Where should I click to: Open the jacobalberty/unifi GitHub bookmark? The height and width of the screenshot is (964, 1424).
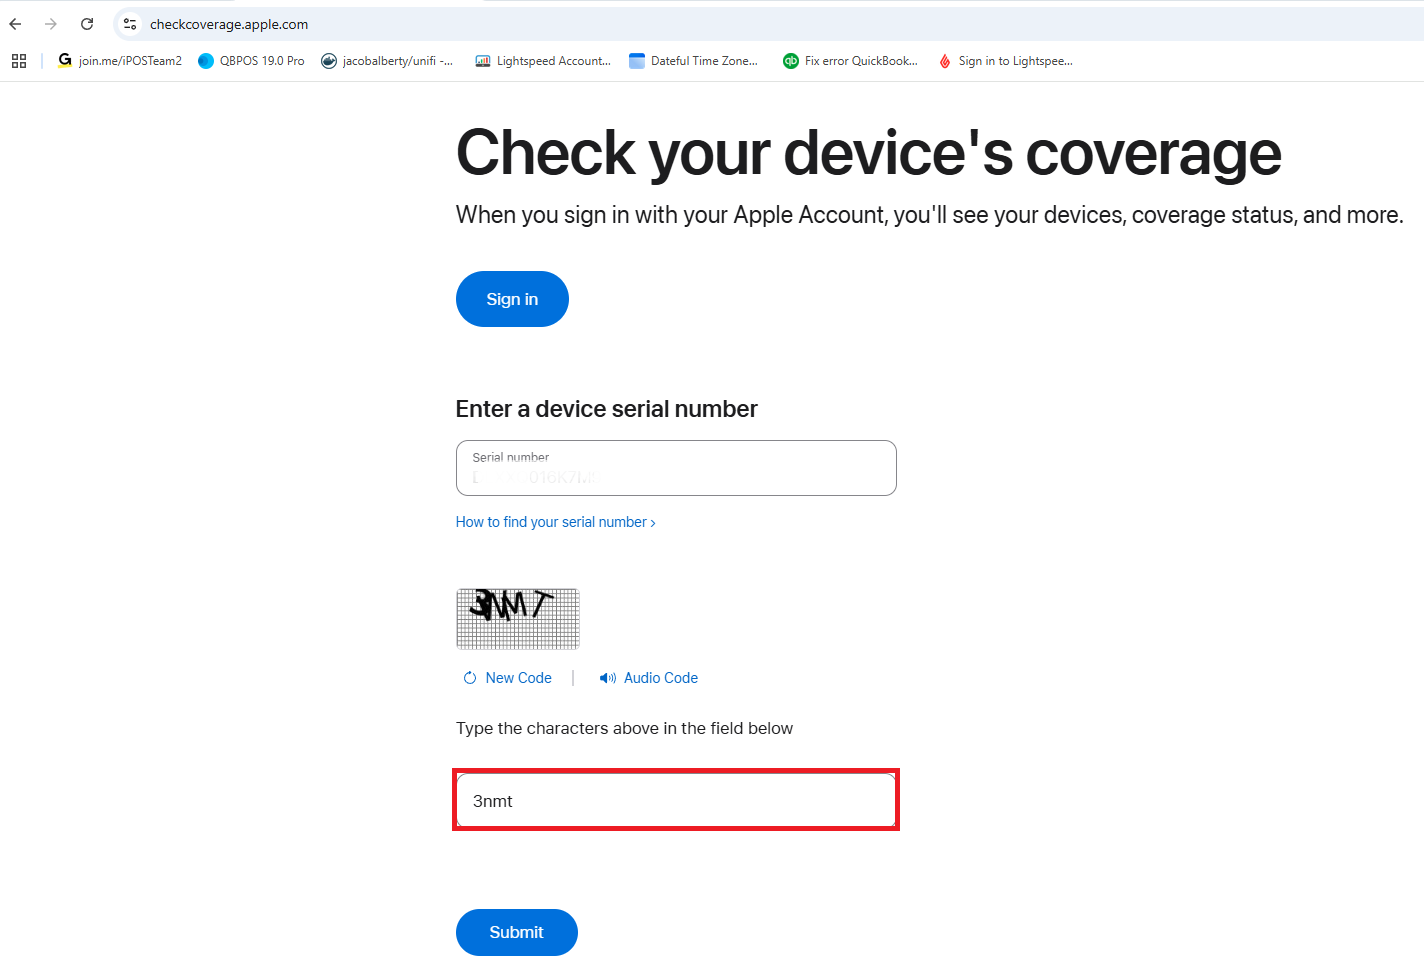tap(387, 61)
